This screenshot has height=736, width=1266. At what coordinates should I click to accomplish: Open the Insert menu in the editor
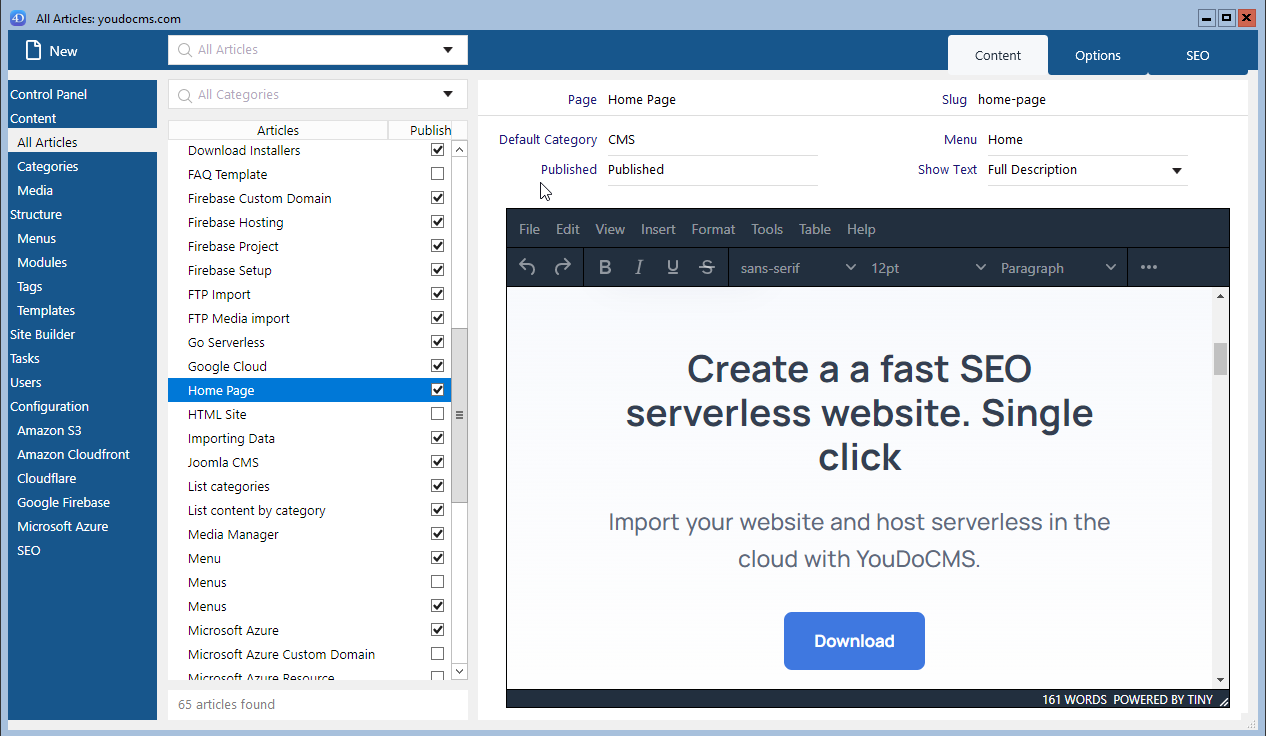pos(658,229)
